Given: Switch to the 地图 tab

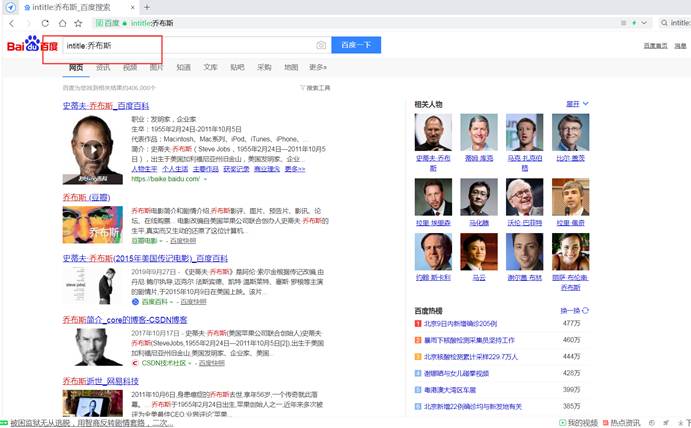Looking at the screenshot, I should click(x=291, y=67).
